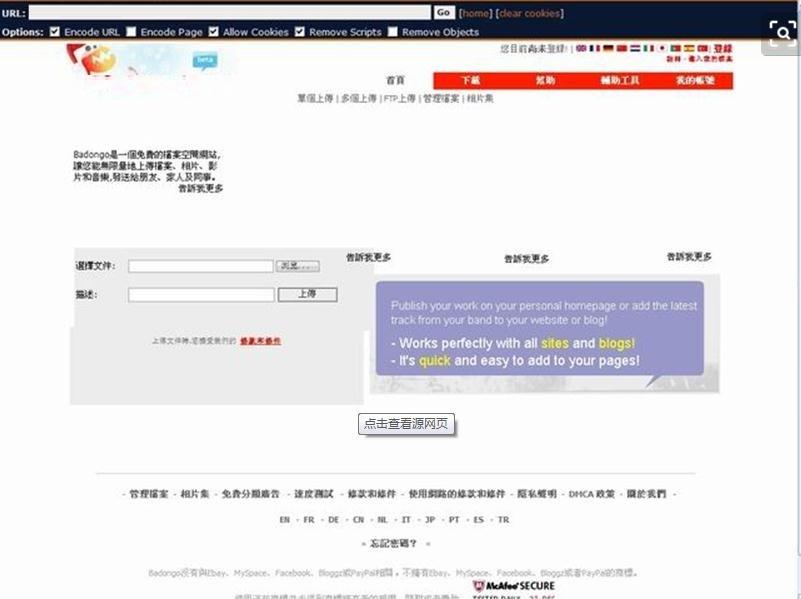Open the red terms and conditions link
The width and height of the screenshot is (801, 599).
click(x=261, y=341)
